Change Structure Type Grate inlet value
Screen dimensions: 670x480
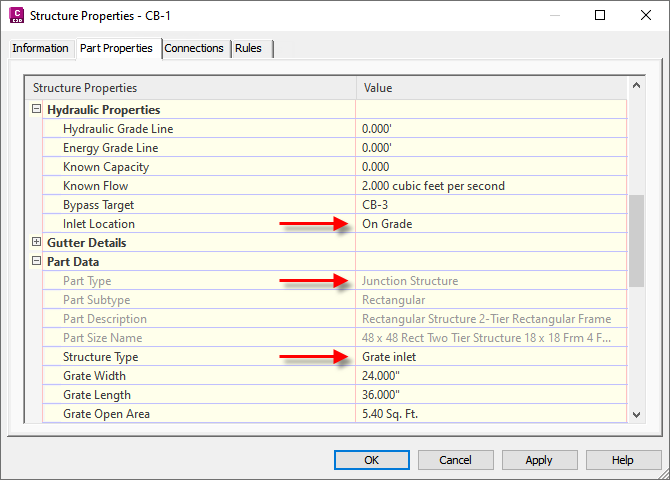[x=491, y=357]
